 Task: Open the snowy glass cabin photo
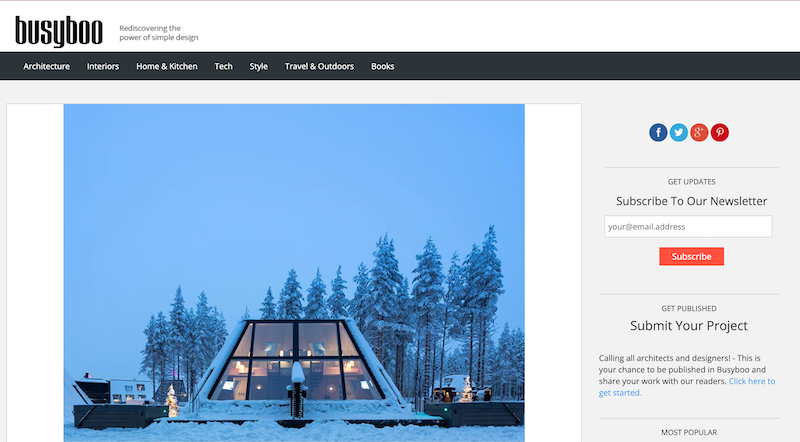[294, 273]
